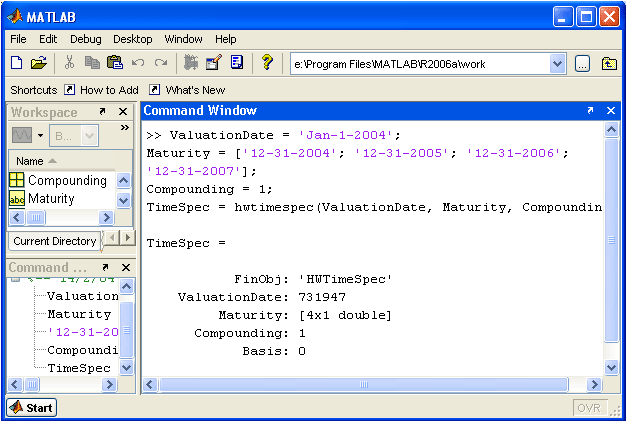The height and width of the screenshot is (422, 627).
Task: Open the How to Add shortcut link
Action: tap(109, 90)
